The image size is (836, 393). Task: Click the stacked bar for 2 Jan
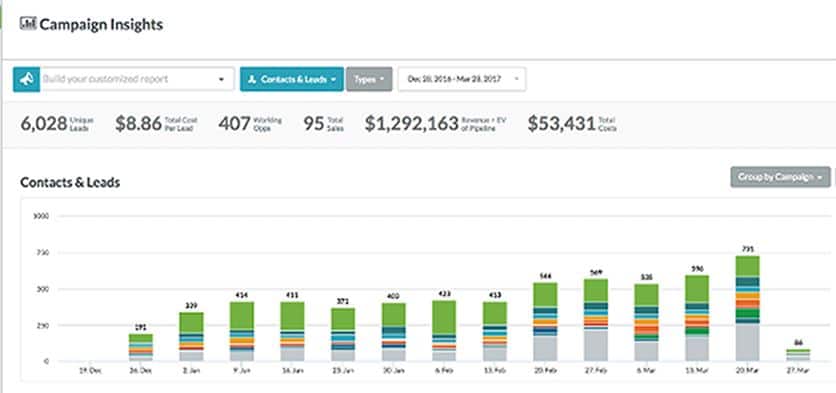[191, 337]
